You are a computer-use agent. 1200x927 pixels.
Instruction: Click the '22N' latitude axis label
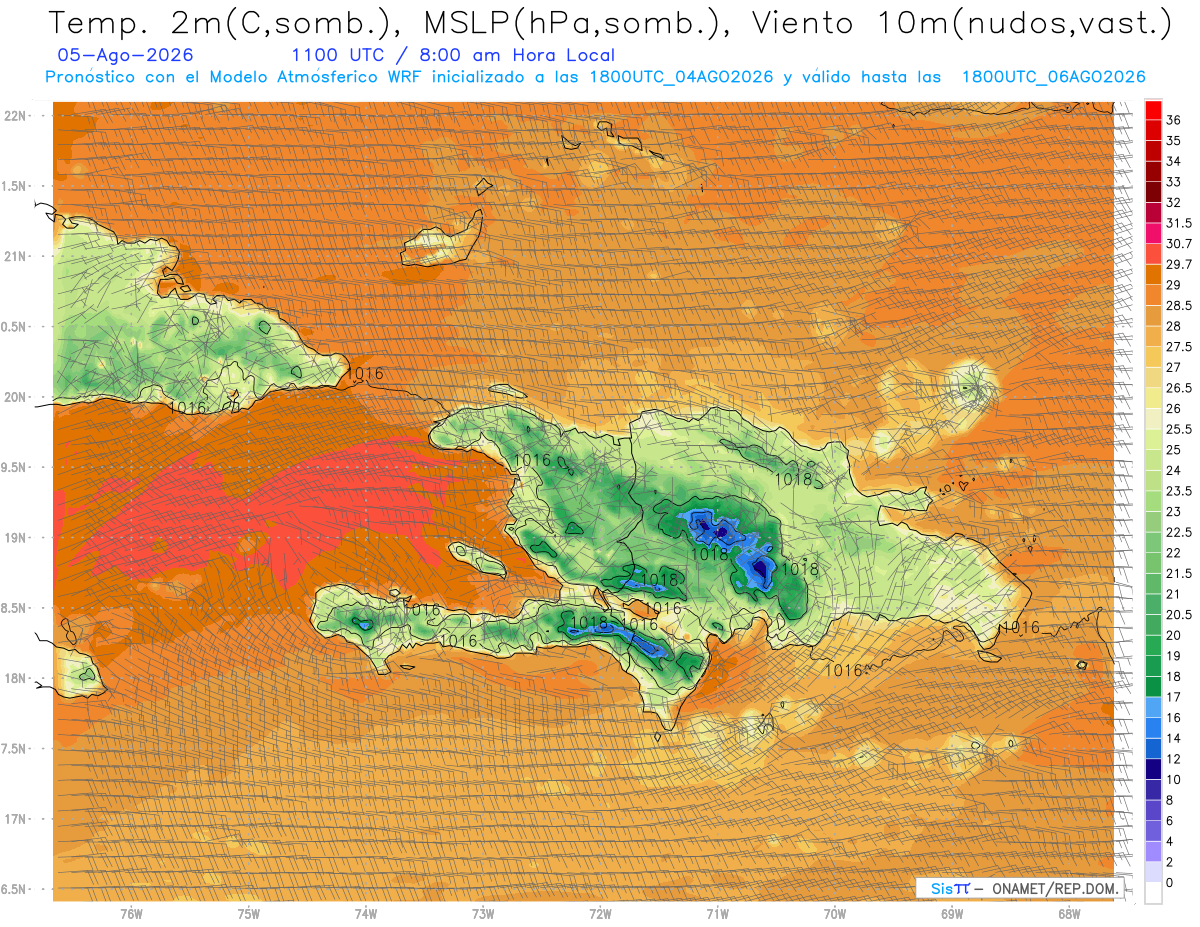click(x=14, y=115)
